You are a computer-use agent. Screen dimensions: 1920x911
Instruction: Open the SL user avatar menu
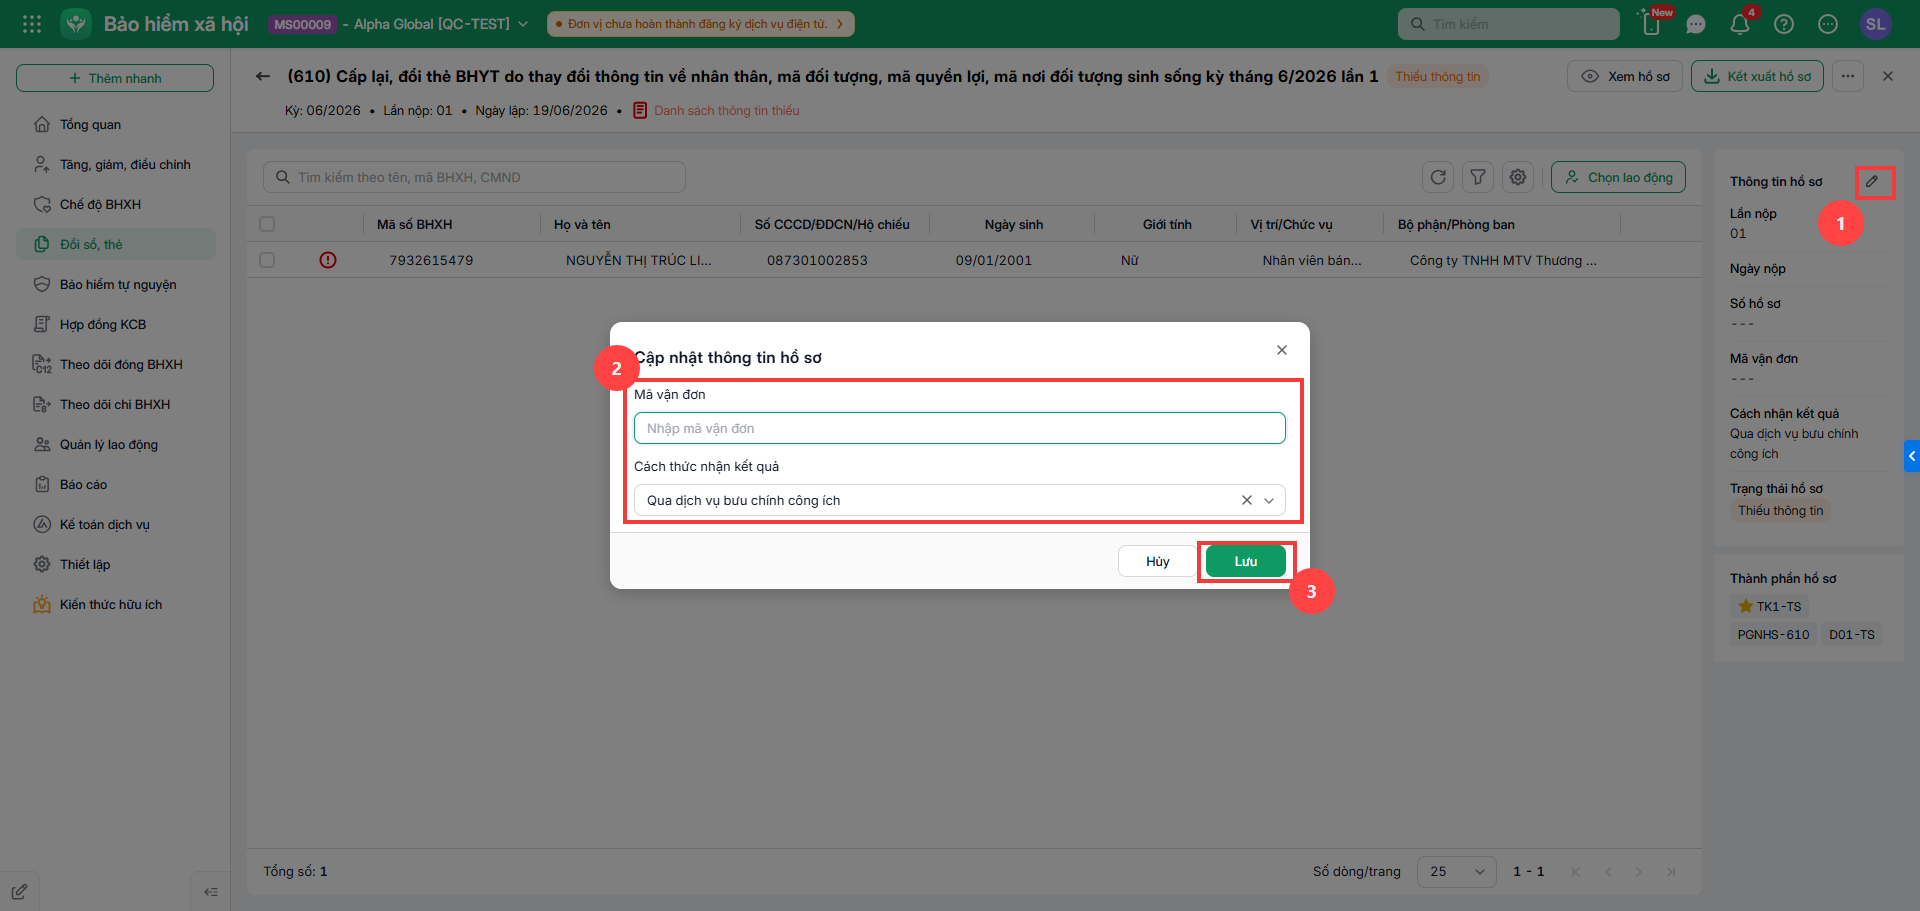coord(1876,24)
